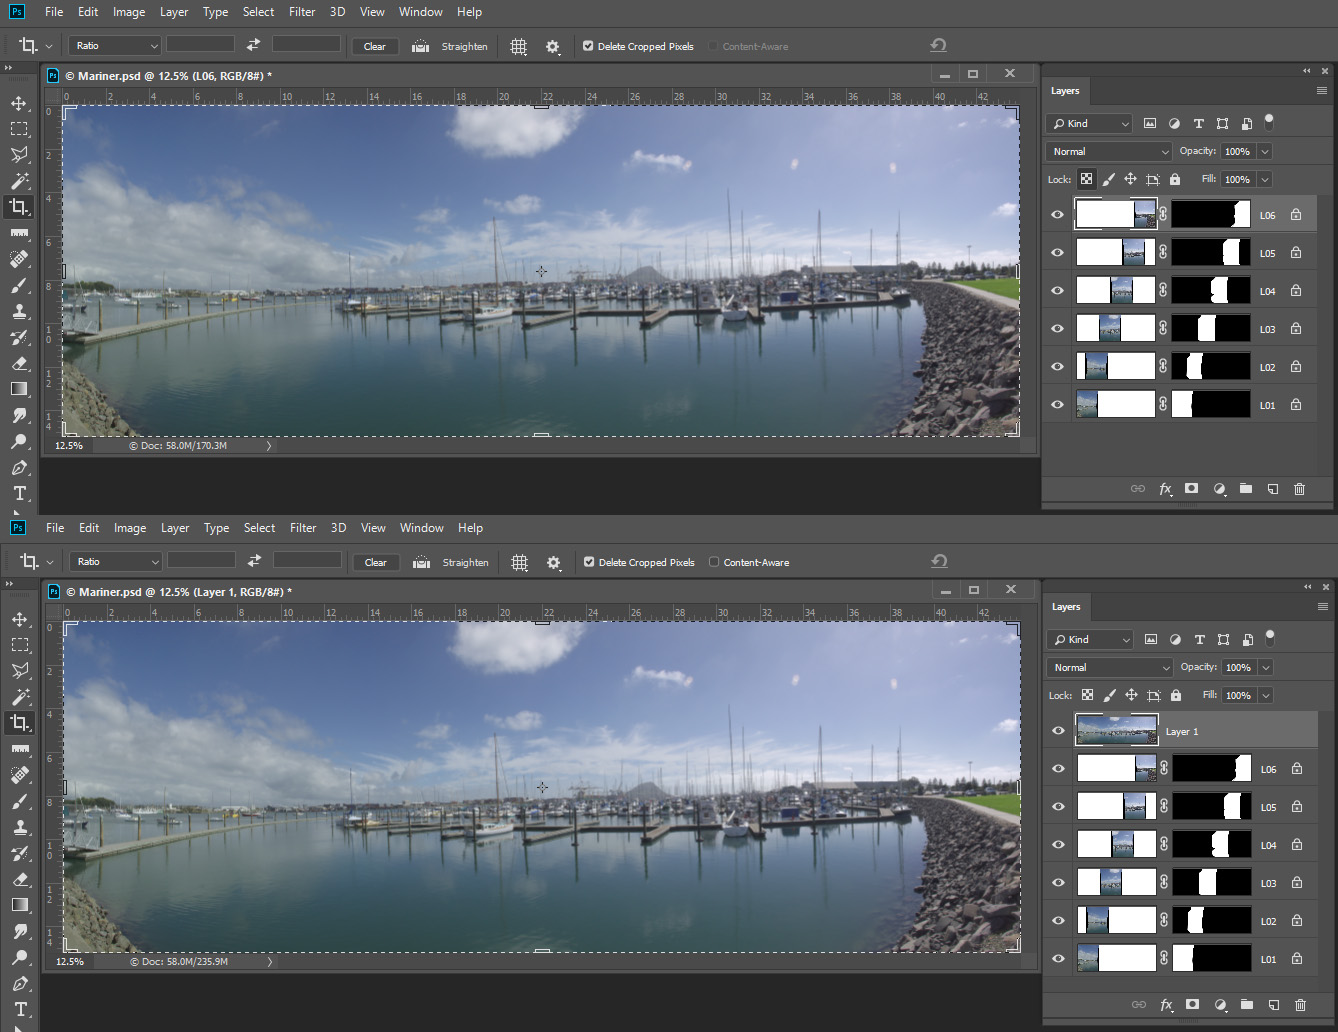This screenshot has height=1032, width=1338.
Task: Choose the Eraser tool in the lower toolbar
Action: (20, 879)
